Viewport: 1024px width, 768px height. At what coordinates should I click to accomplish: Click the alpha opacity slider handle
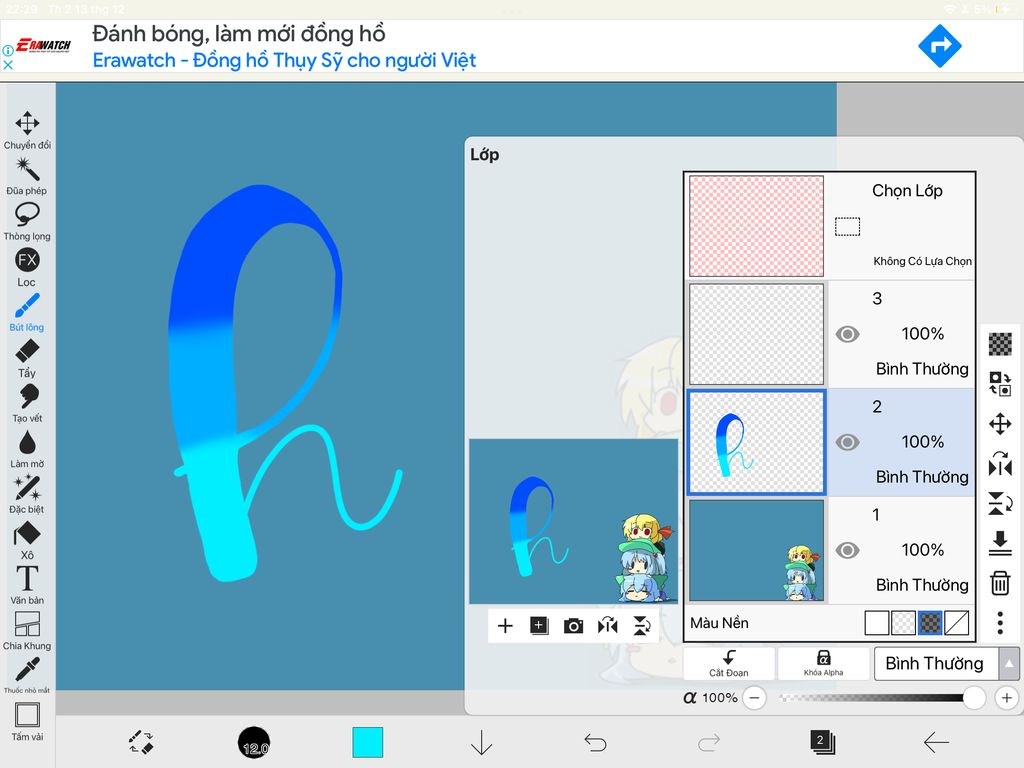(x=974, y=698)
